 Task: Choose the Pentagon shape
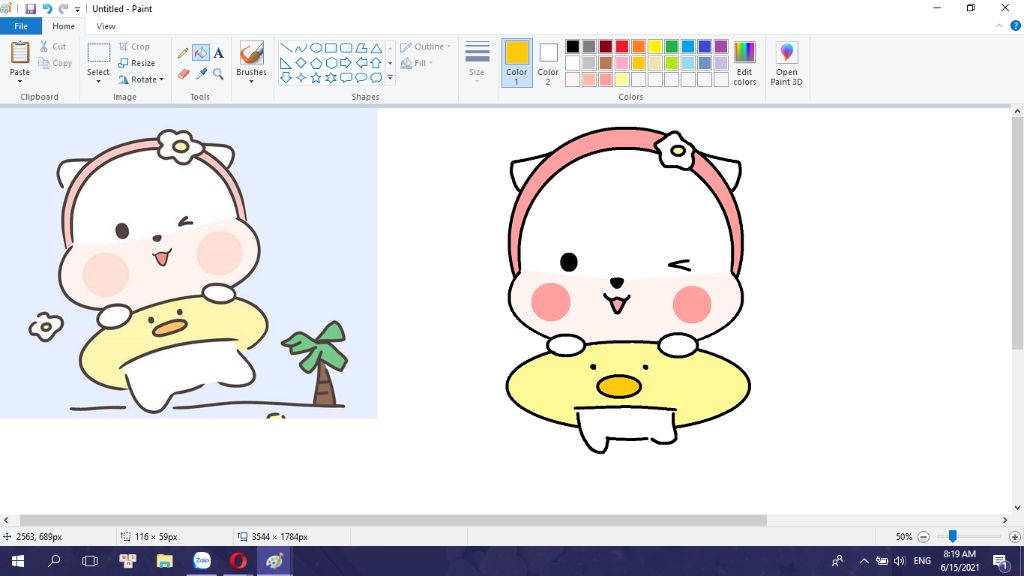(315, 63)
